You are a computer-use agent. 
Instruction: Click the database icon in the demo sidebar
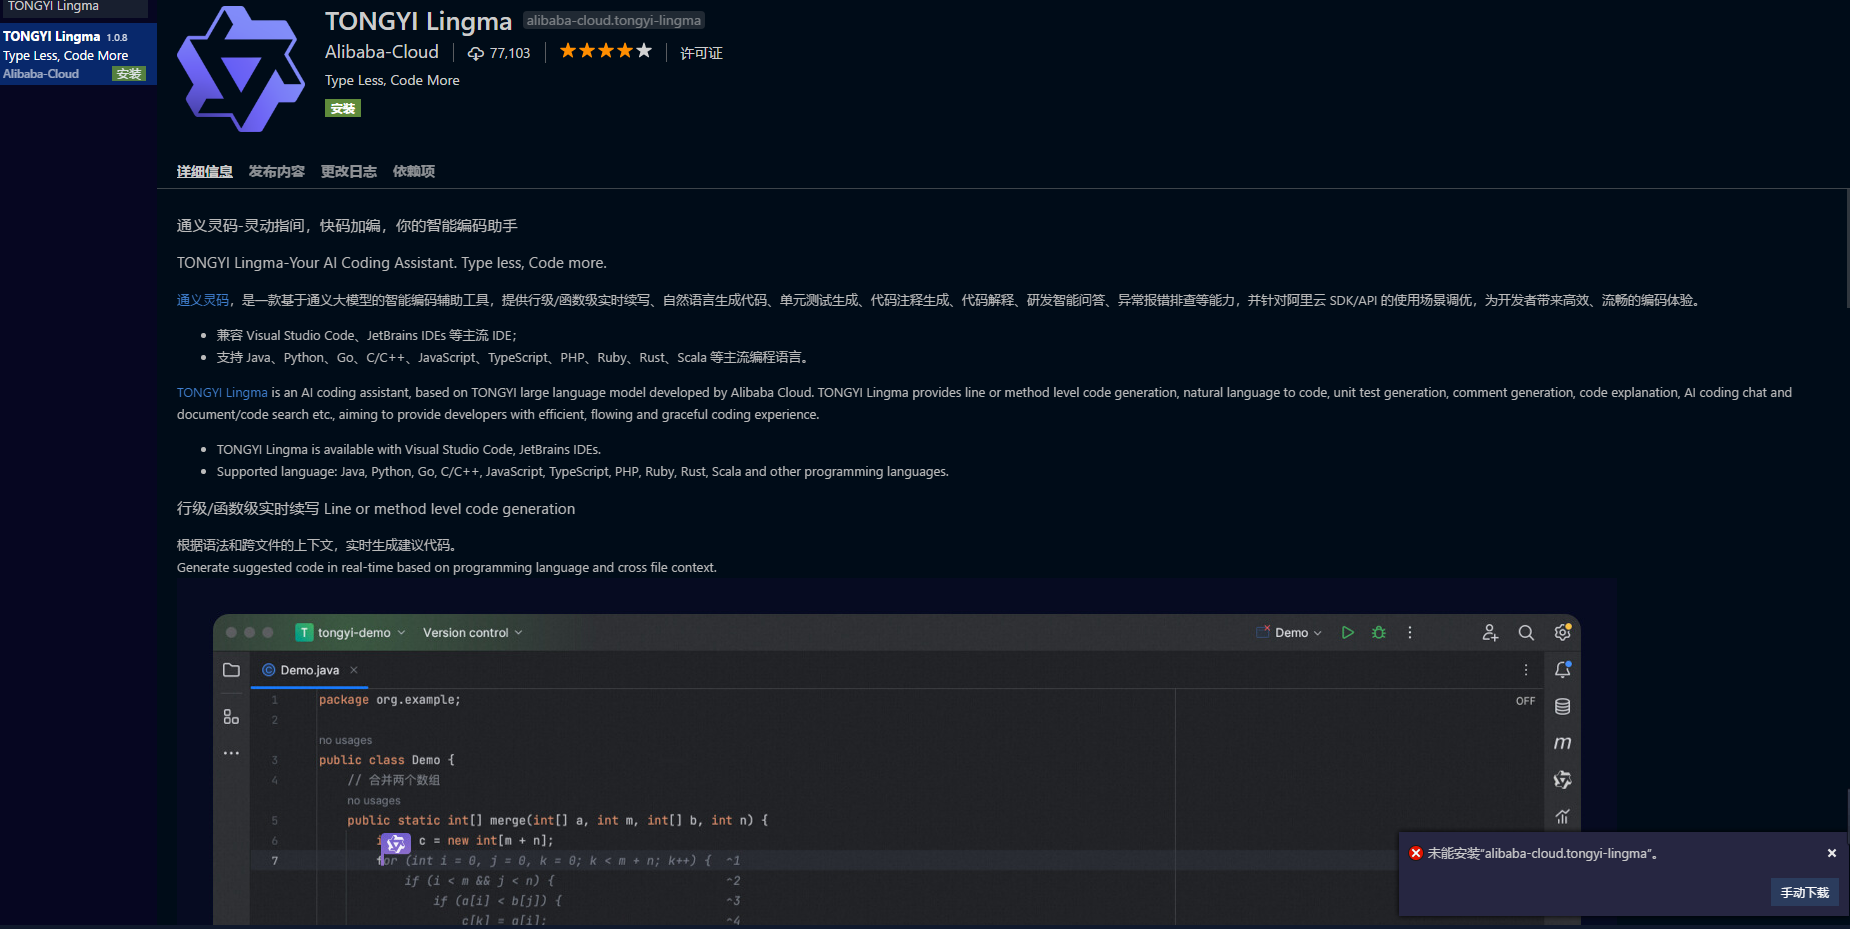pyautogui.click(x=1562, y=706)
